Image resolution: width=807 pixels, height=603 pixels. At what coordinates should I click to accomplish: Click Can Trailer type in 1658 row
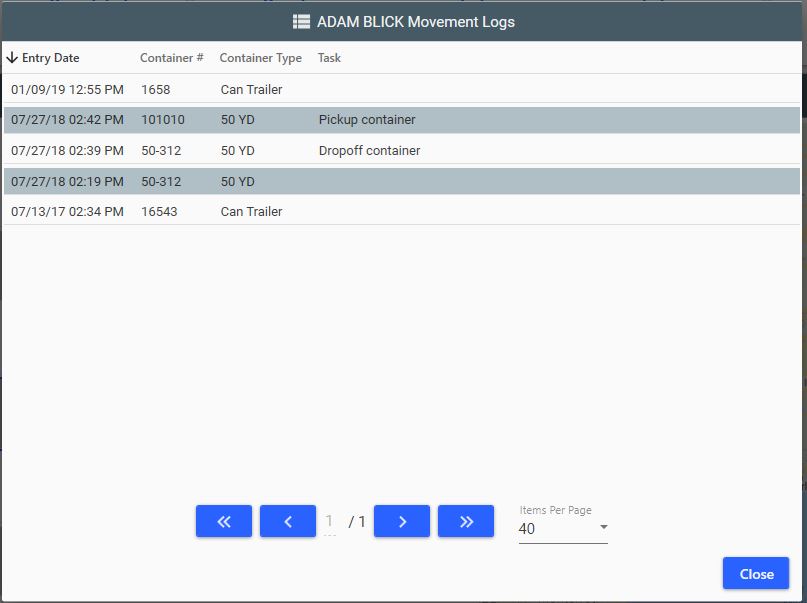click(251, 90)
